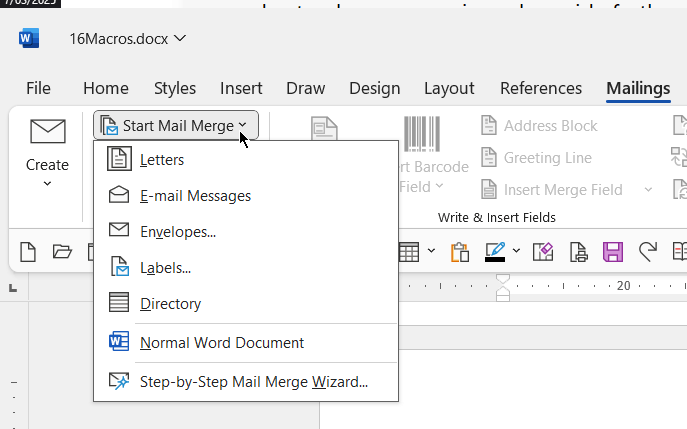Click the Print Preview icon
Image resolution: width=687 pixels, height=429 pixels.
pyautogui.click(x=578, y=252)
